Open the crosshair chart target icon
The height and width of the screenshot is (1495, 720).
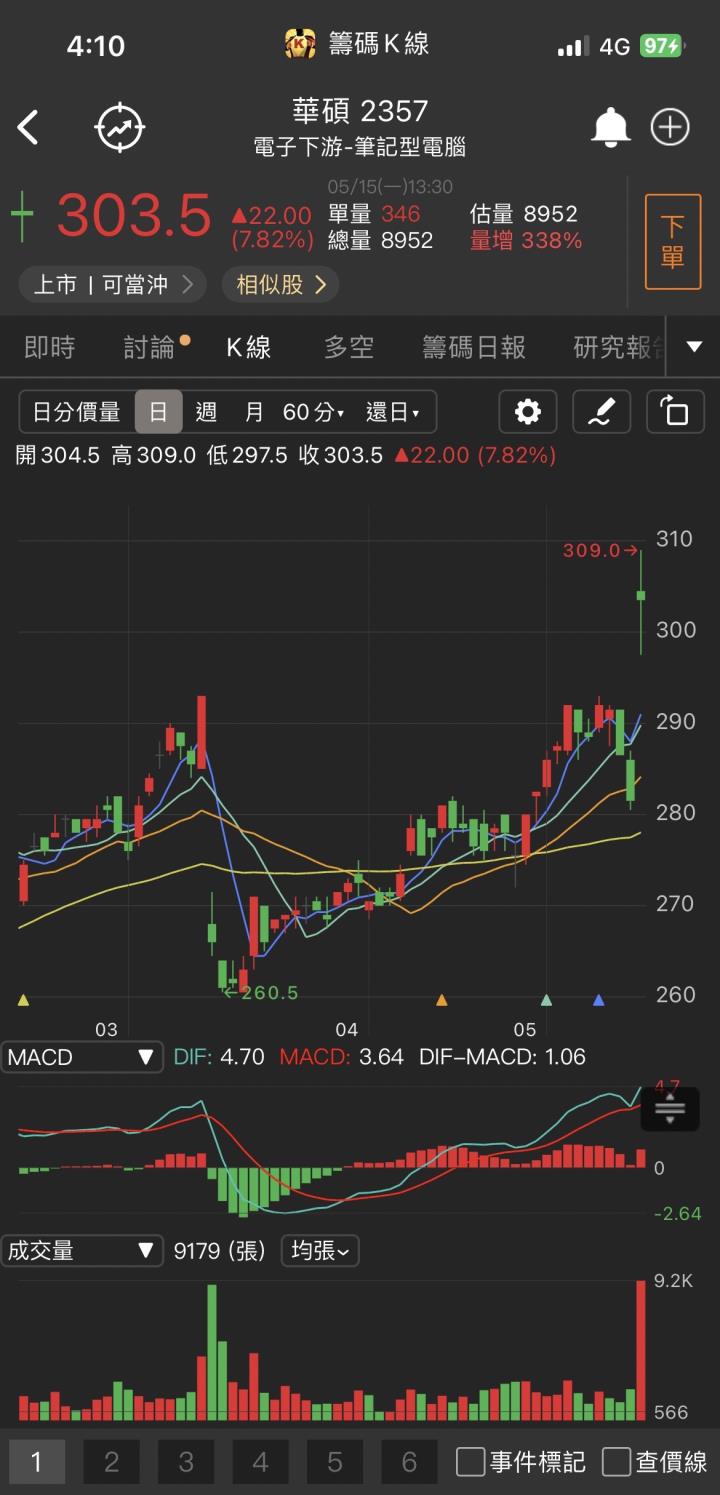(x=120, y=128)
